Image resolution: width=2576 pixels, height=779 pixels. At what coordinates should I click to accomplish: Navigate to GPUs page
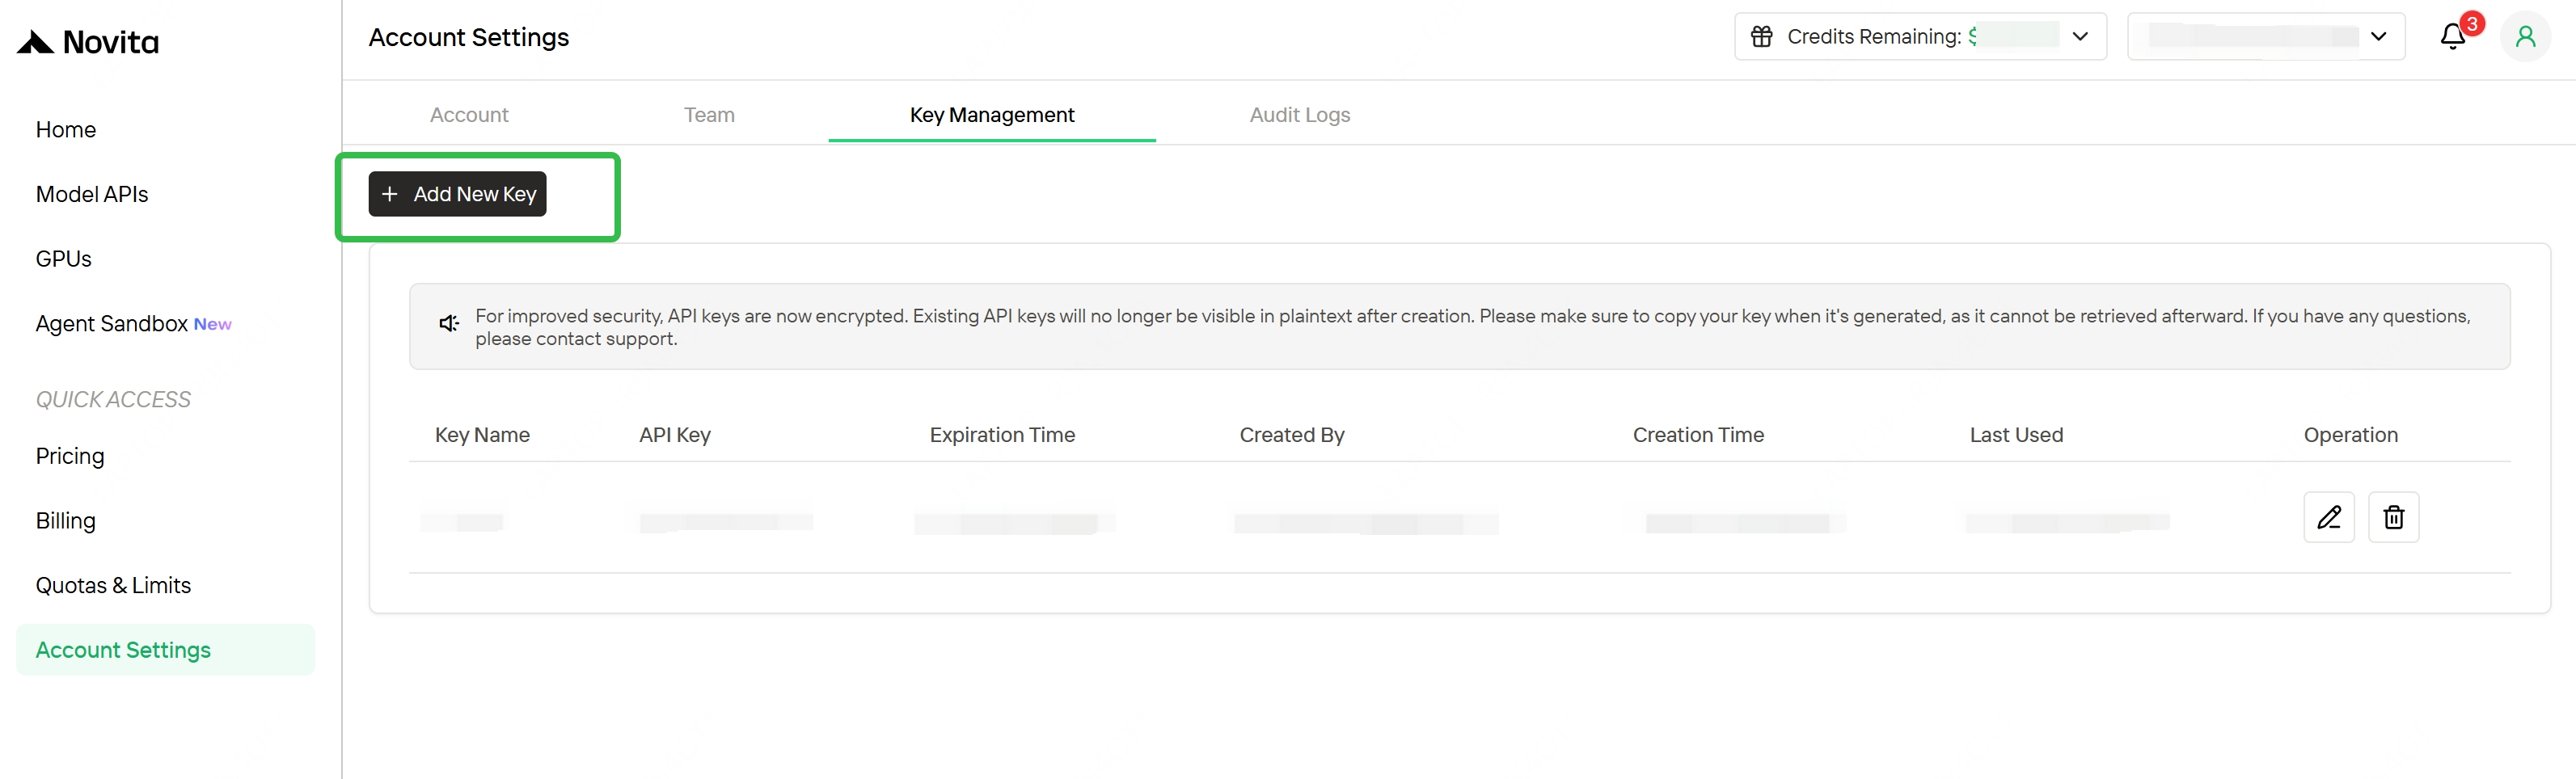point(64,259)
